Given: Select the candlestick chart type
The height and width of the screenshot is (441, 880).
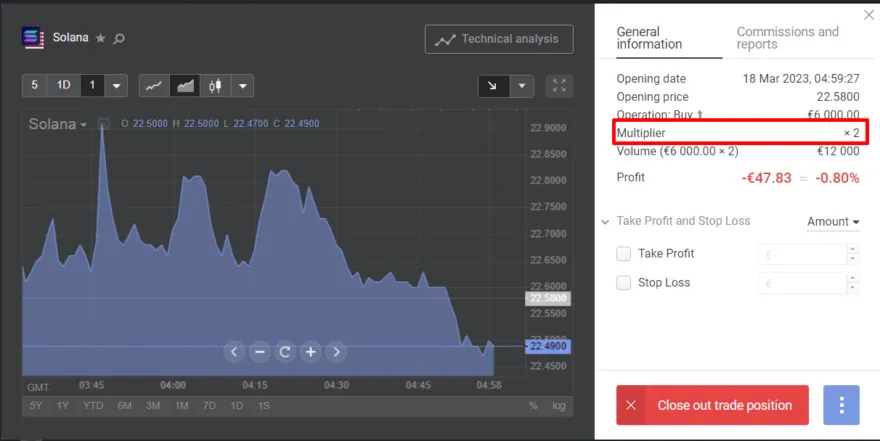Looking at the screenshot, I should tap(214, 86).
